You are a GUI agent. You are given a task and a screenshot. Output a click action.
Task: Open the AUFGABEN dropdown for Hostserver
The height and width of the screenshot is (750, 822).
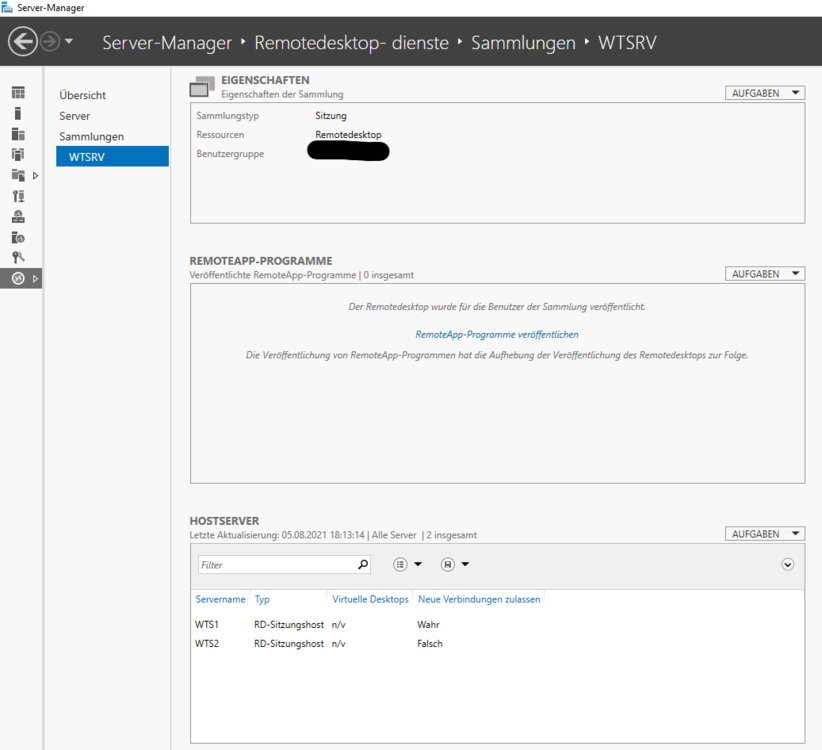pos(764,534)
